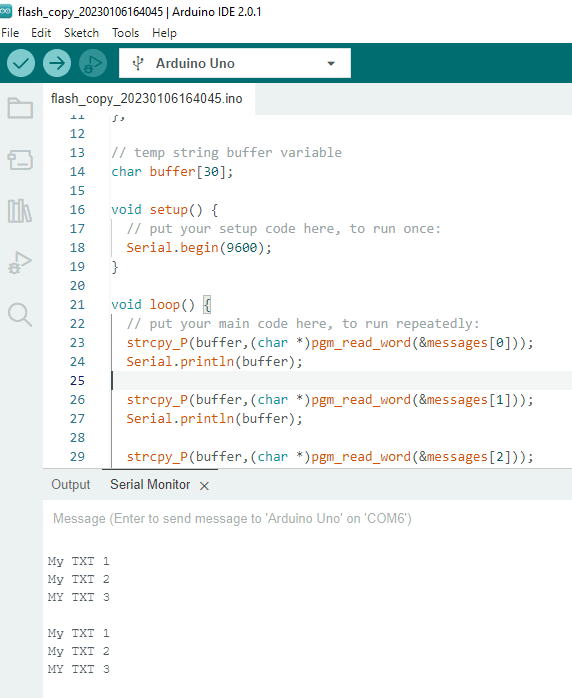Click the Verify checkmark button
This screenshot has width=572, height=698.
[x=21, y=64]
